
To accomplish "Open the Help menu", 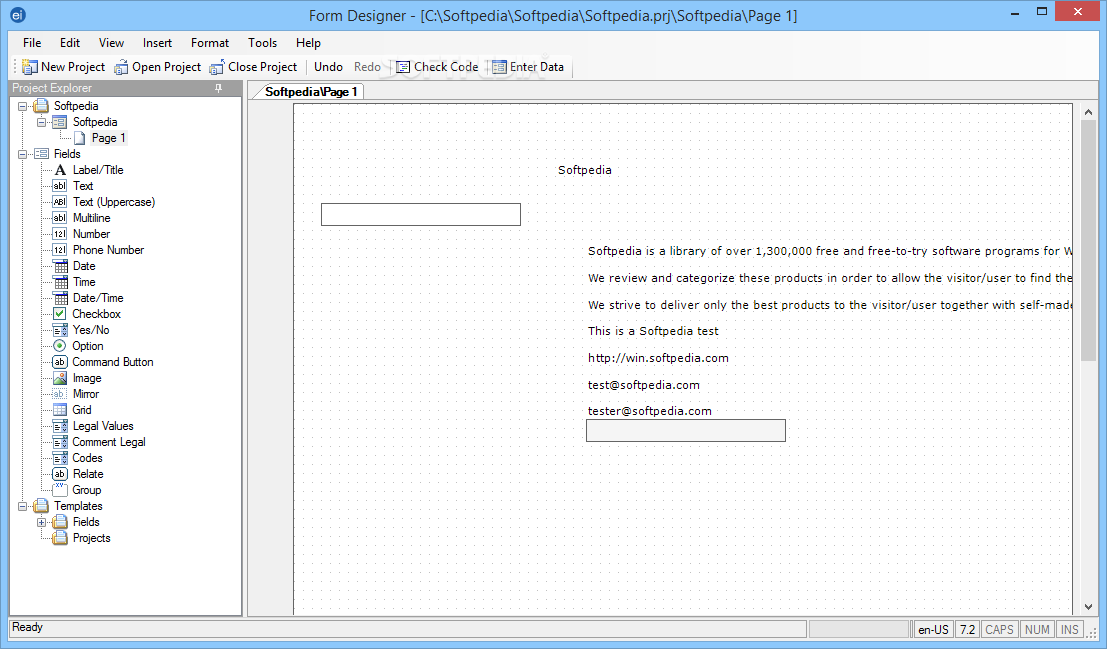I will 308,43.
